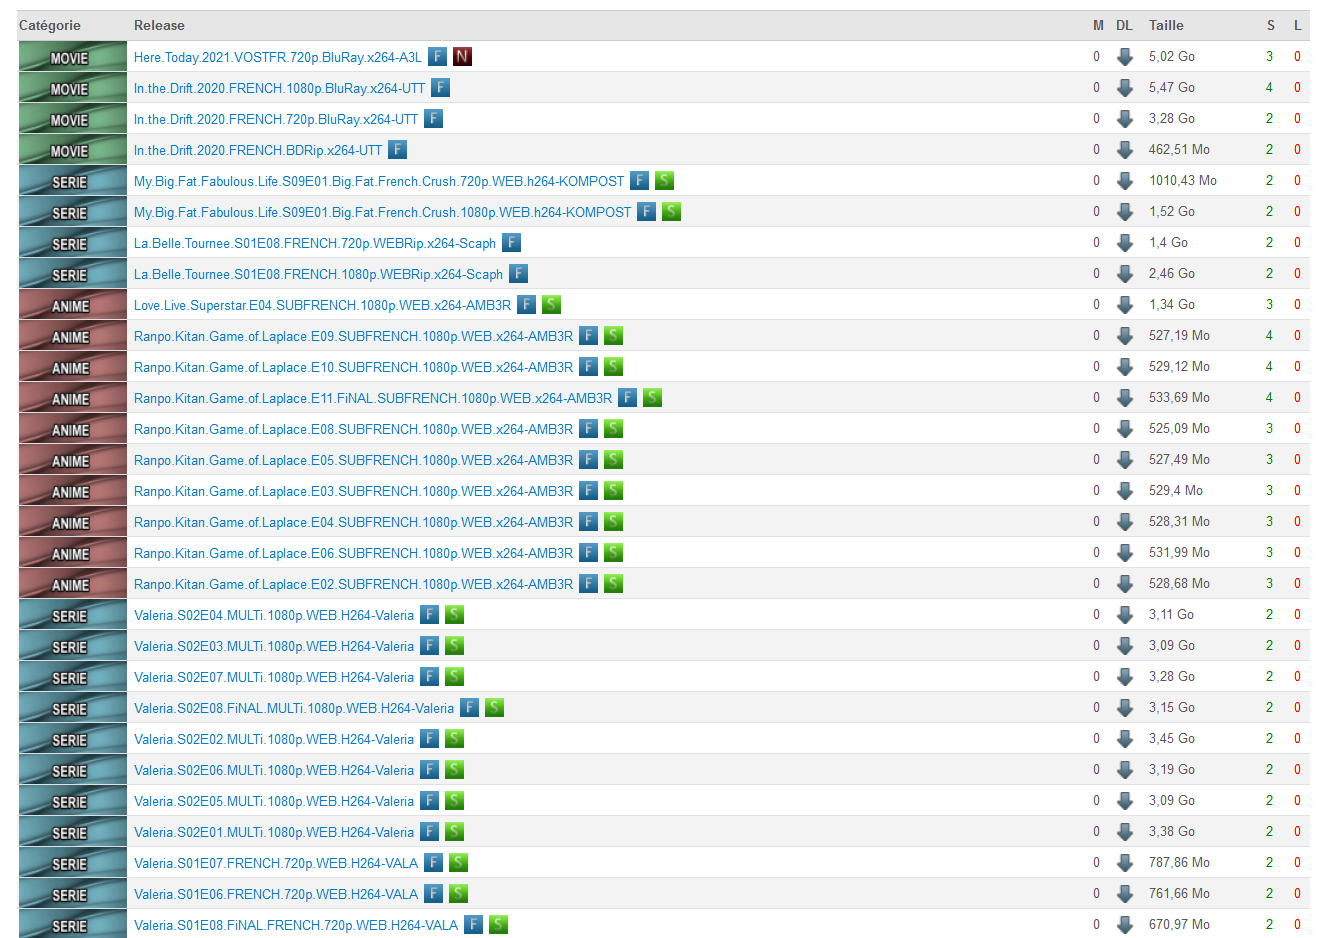1326x938 pixels.
Task: Open Valeria.S01E08.FiNAL.FRENCH.720p release link
Action: pyautogui.click(x=296, y=925)
